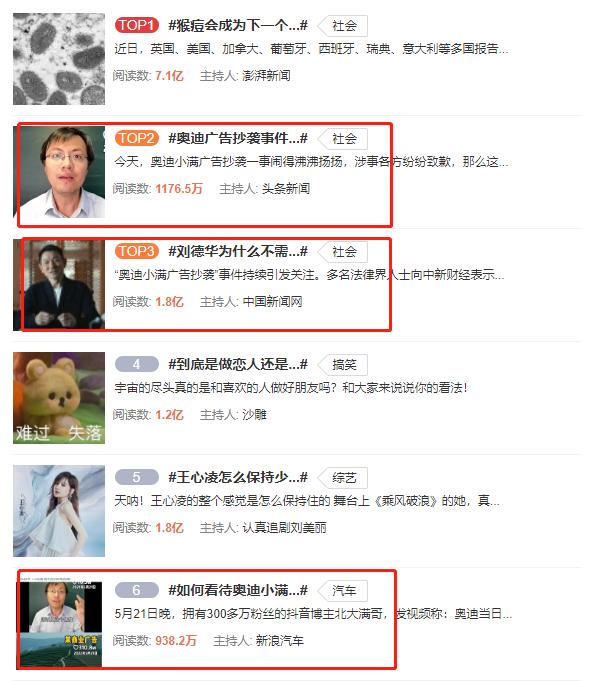Open the monkeypox virus topic thumbnail

coord(59,59)
